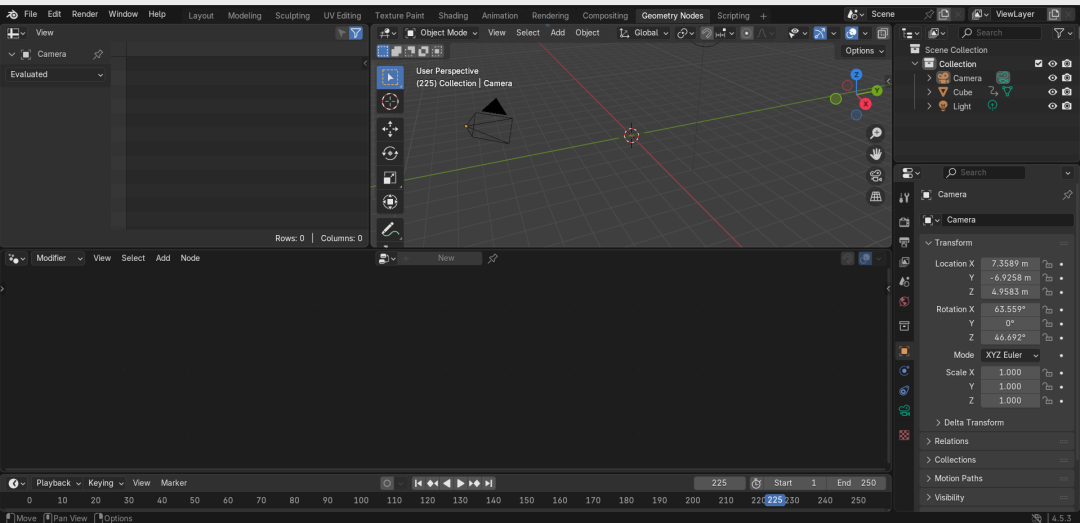Image resolution: width=1080 pixels, height=523 pixels.
Task: Hide Camera in viewport via eye icon
Action: [1052, 78]
